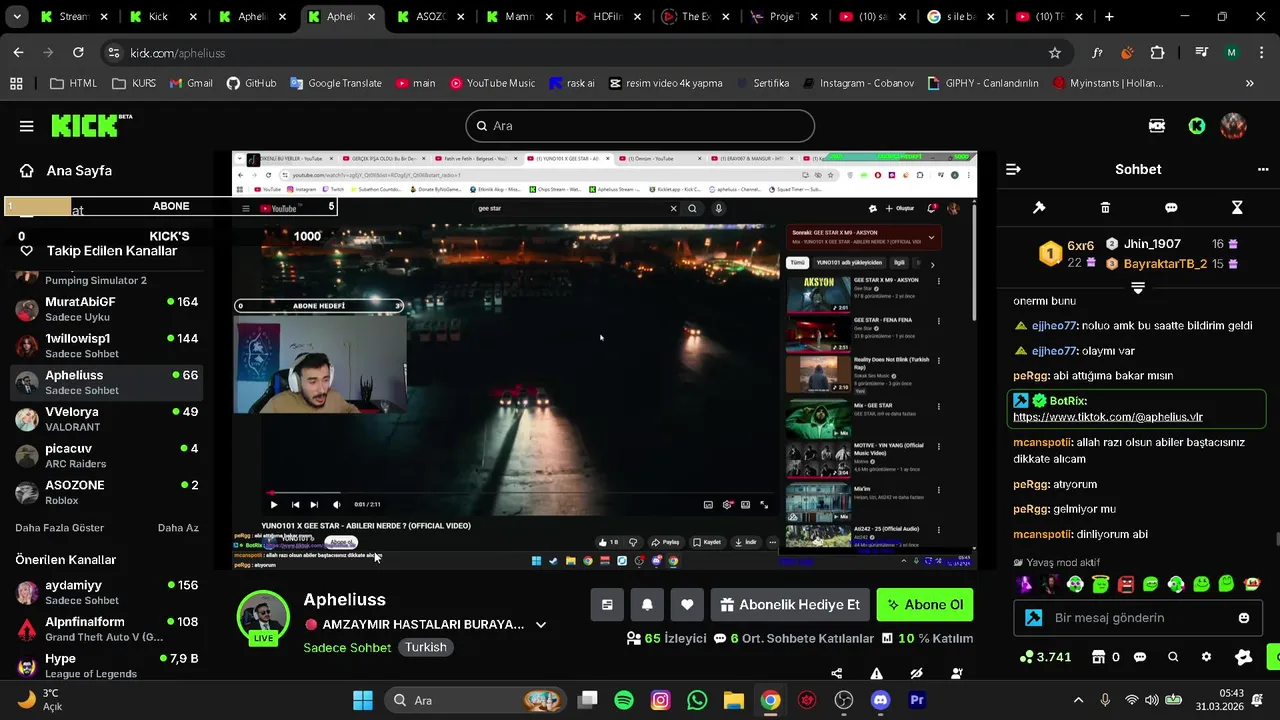This screenshot has height=720, width=1280.
Task: Click the moderator user-key icon
Action: click(957, 674)
